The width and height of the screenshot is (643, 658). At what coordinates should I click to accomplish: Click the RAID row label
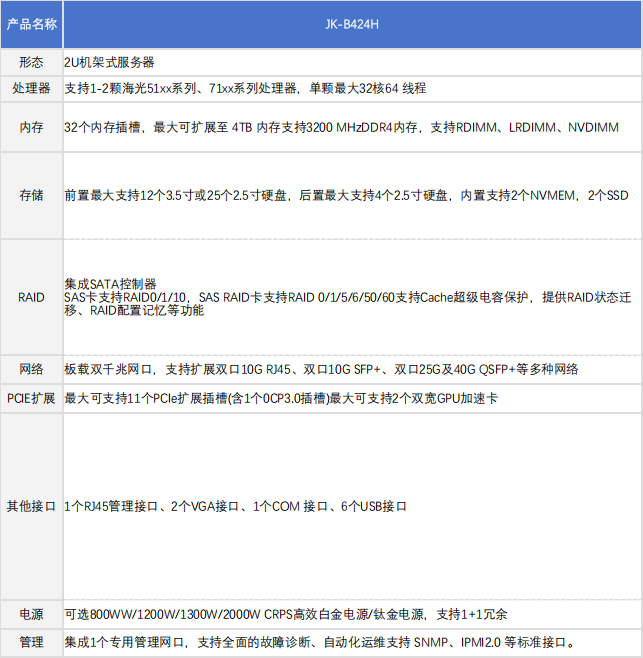pos(31,297)
